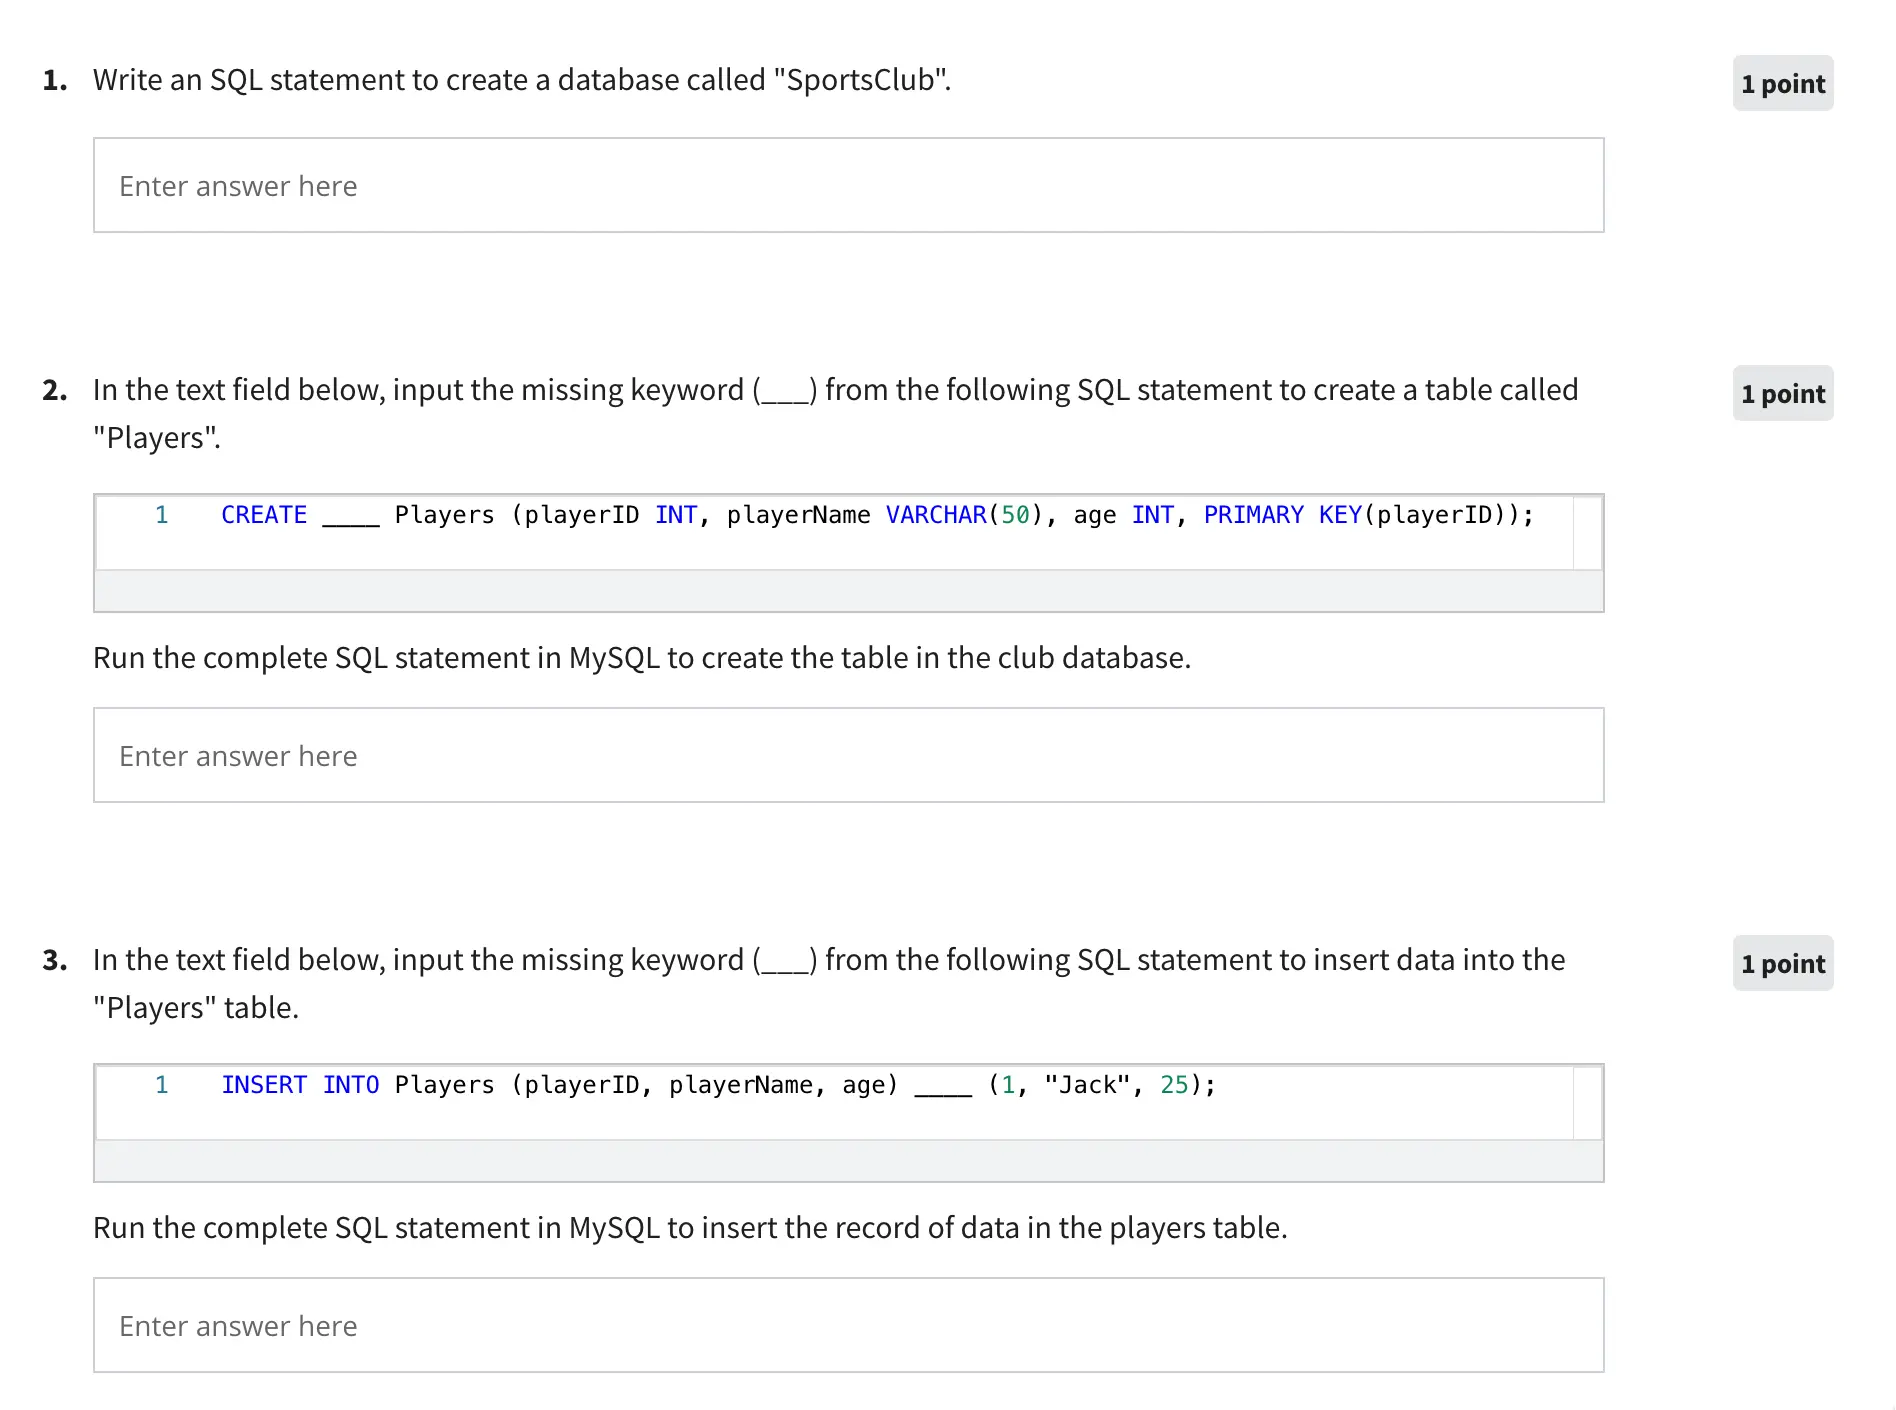The image size is (1896, 1410).
Task: Click the blank placeholder after CREATE
Action: click(351, 517)
